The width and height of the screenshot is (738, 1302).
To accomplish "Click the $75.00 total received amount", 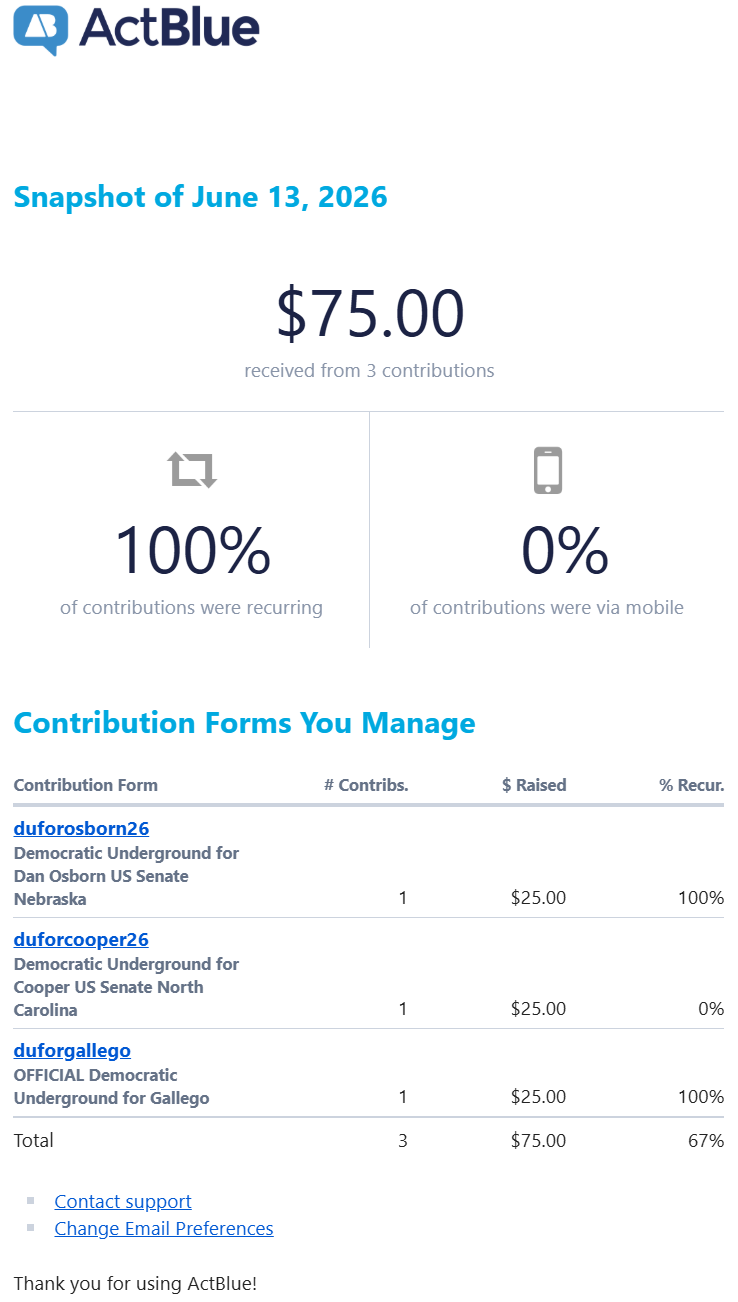I will pyautogui.click(x=370, y=313).
